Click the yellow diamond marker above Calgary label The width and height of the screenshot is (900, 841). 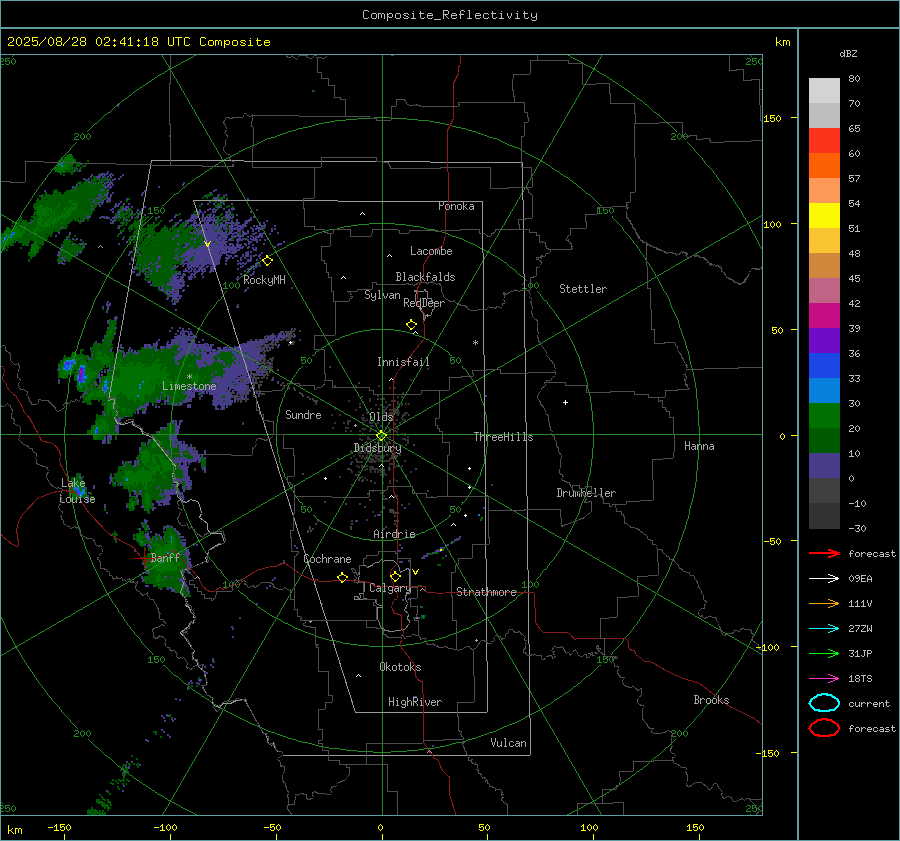click(395, 576)
